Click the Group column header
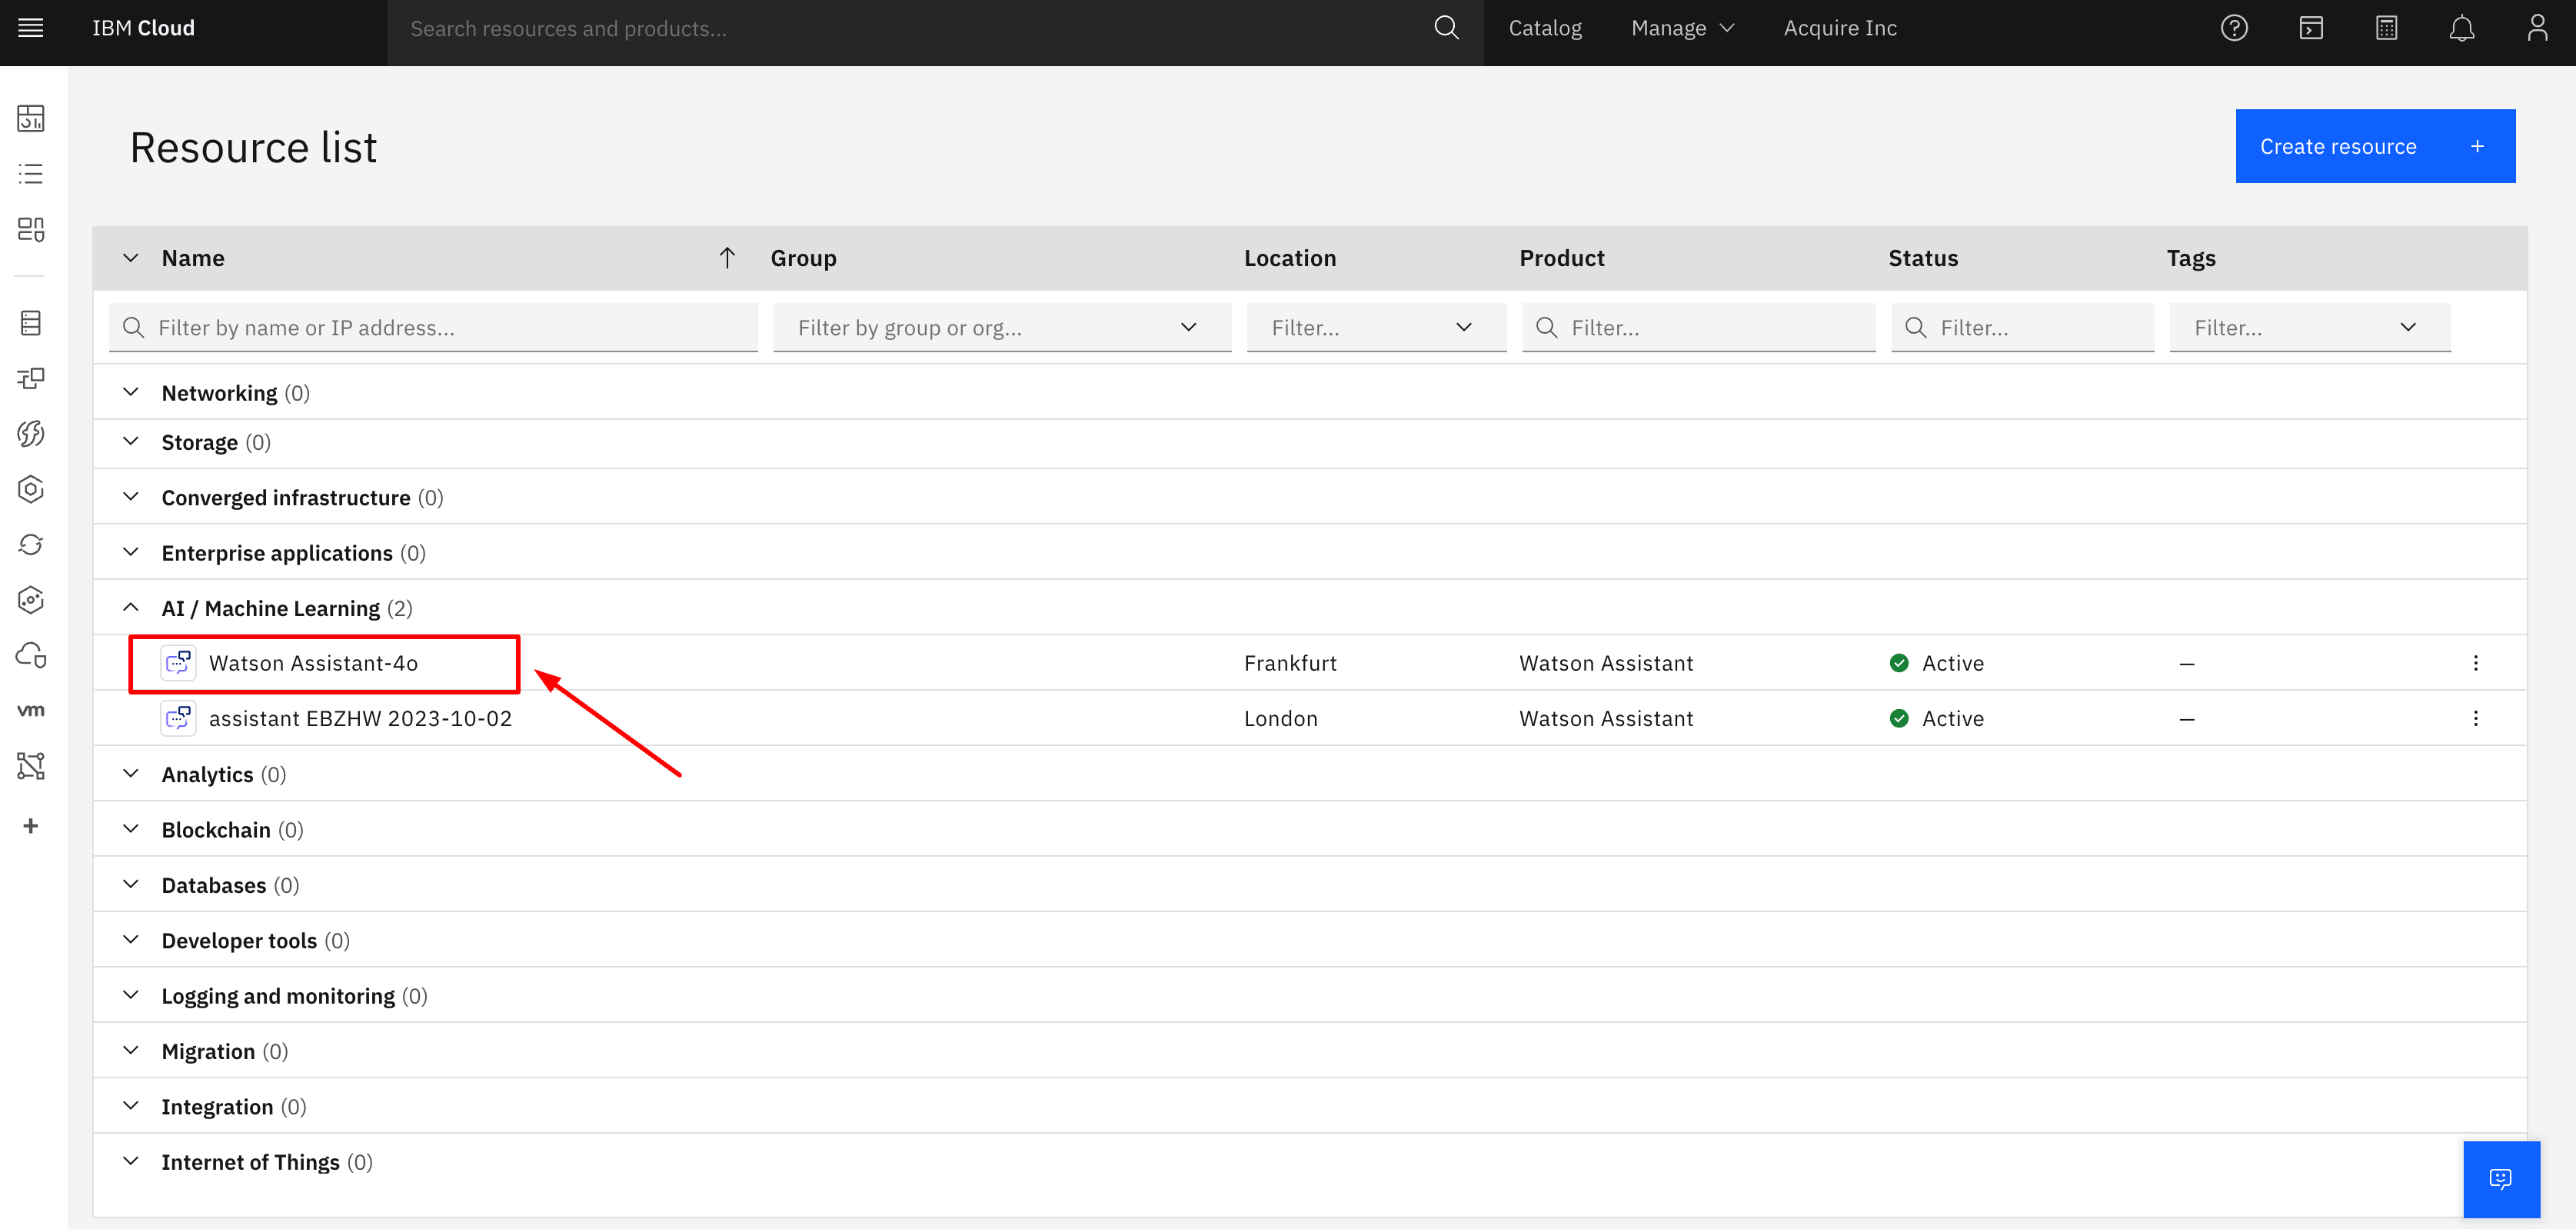This screenshot has width=2576, height=1229. pos(803,258)
